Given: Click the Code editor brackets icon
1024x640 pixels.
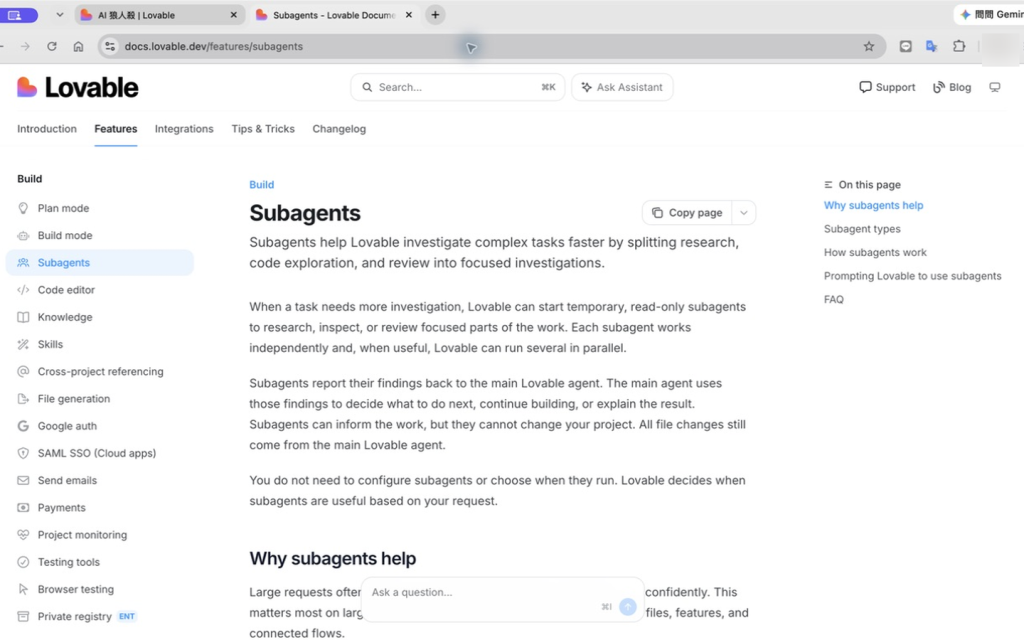Looking at the screenshot, I should tap(24, 290).
